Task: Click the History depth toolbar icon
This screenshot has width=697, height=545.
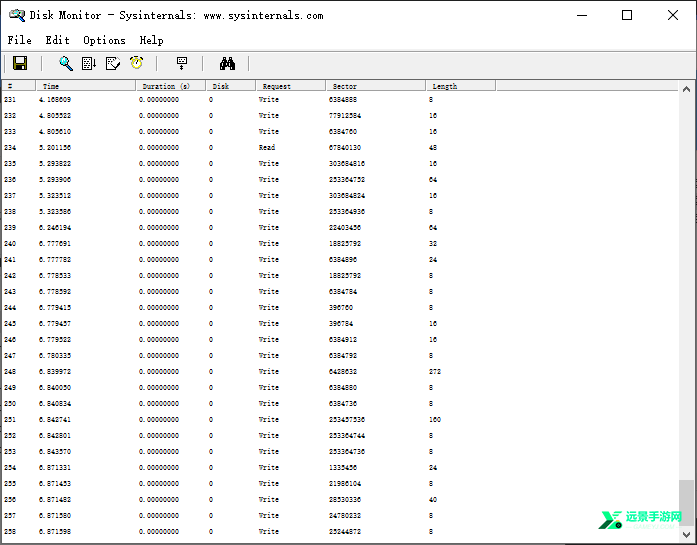Action: pos(182,63)
